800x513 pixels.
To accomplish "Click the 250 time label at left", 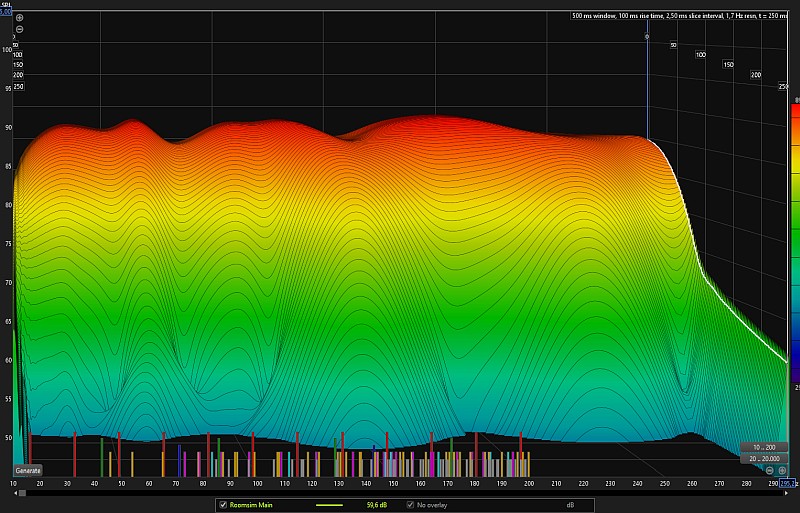I will [18, 87].
